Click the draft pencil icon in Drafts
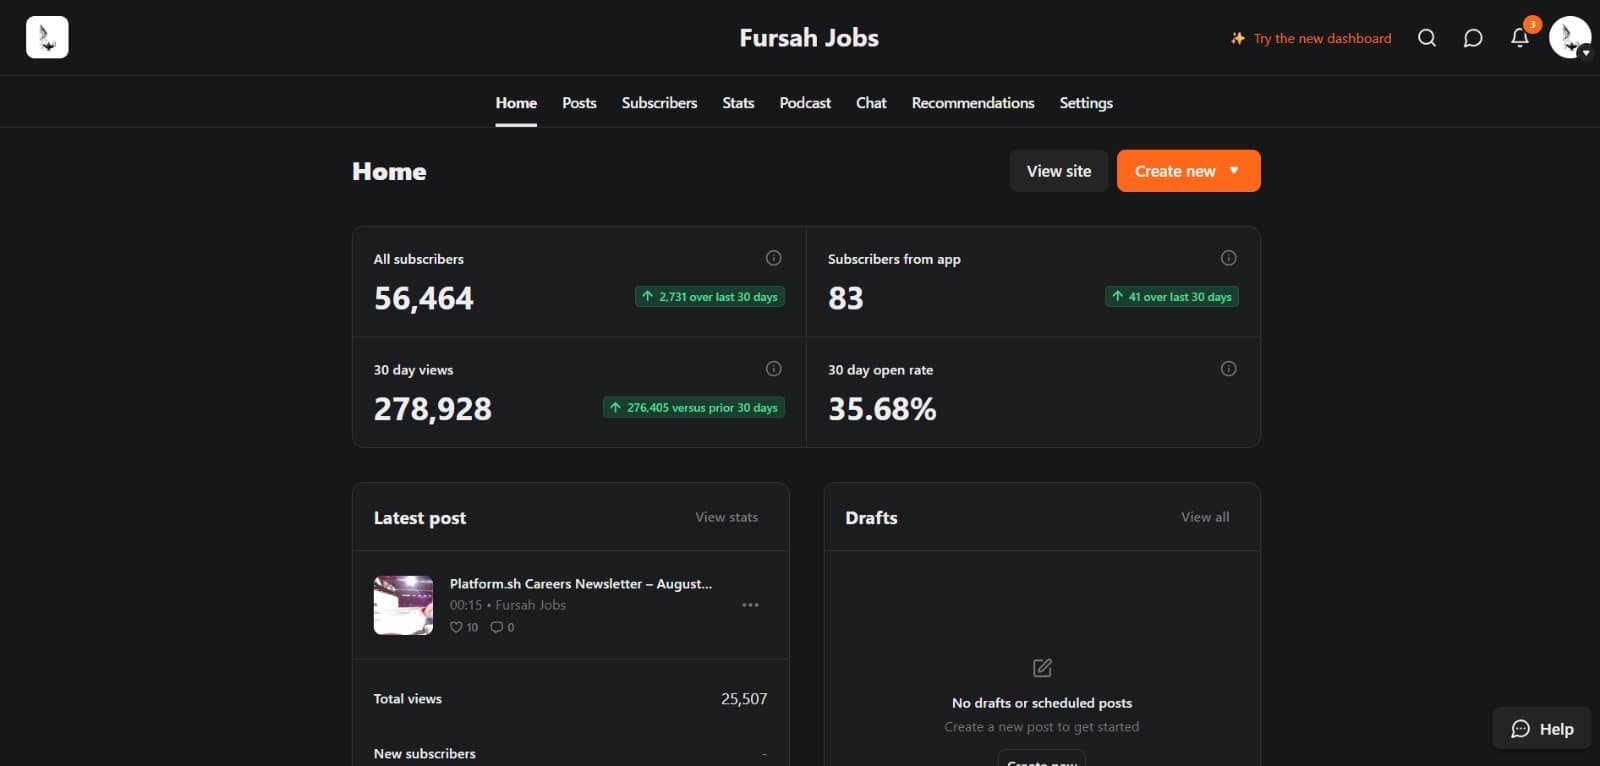 (1042, 668)
